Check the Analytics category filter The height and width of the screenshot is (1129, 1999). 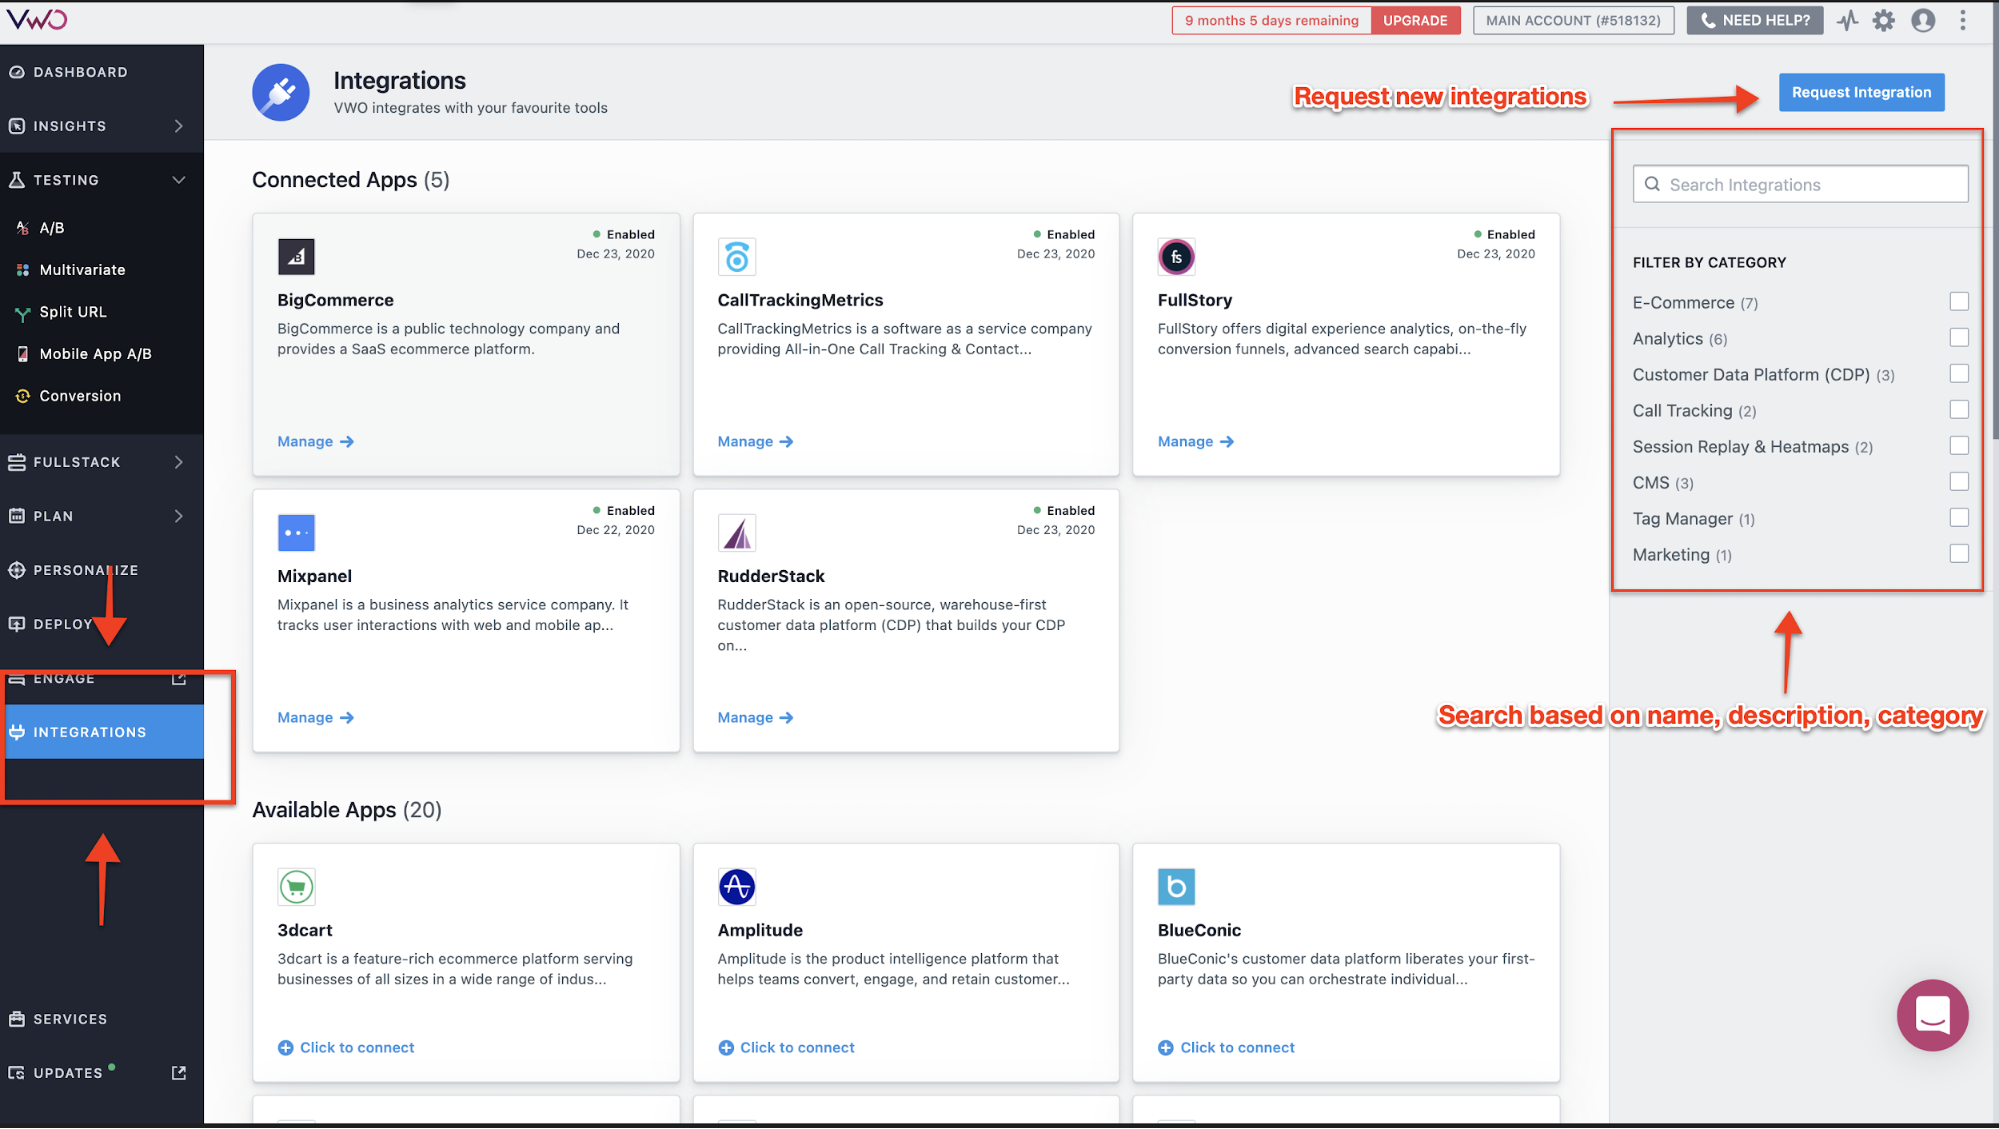tap(1959, 338)
